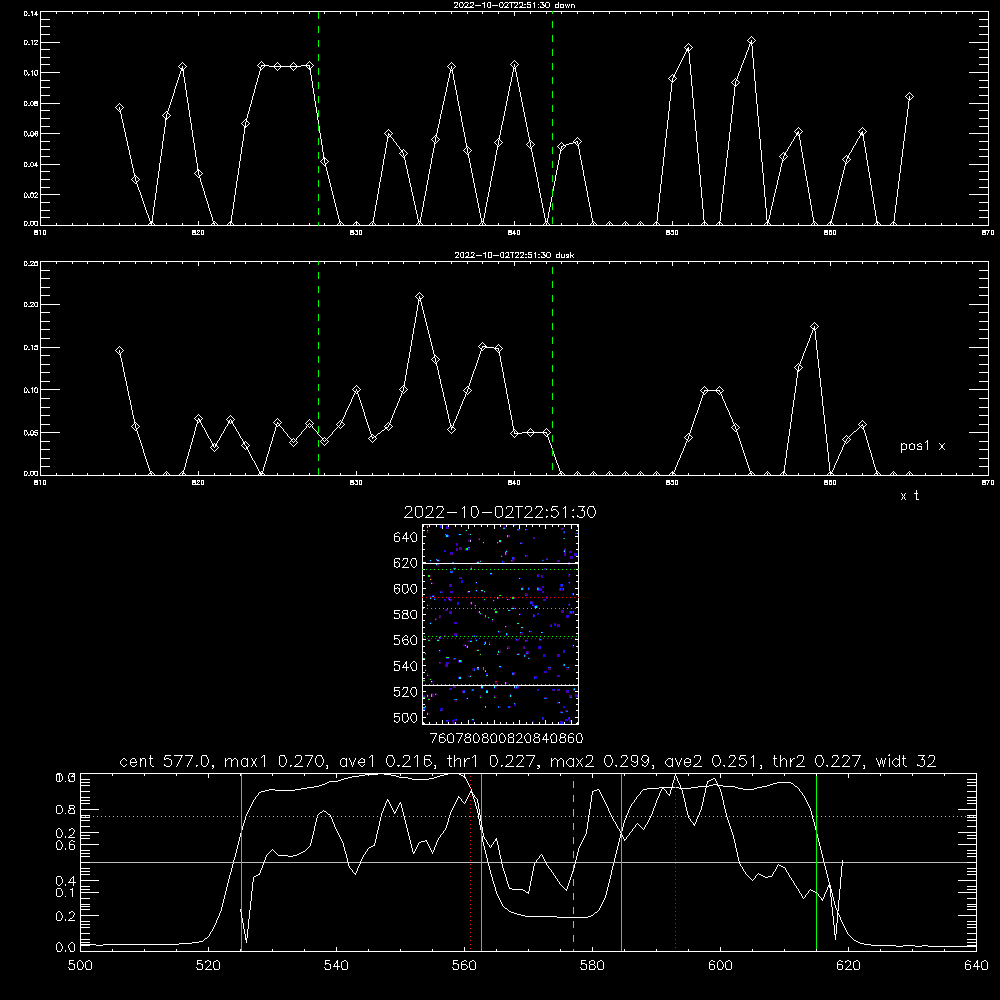The height and width of the screenshot is (1000, 1000).
Task: Click the 'pos1 x' annotation
Action: pos(922,446)
